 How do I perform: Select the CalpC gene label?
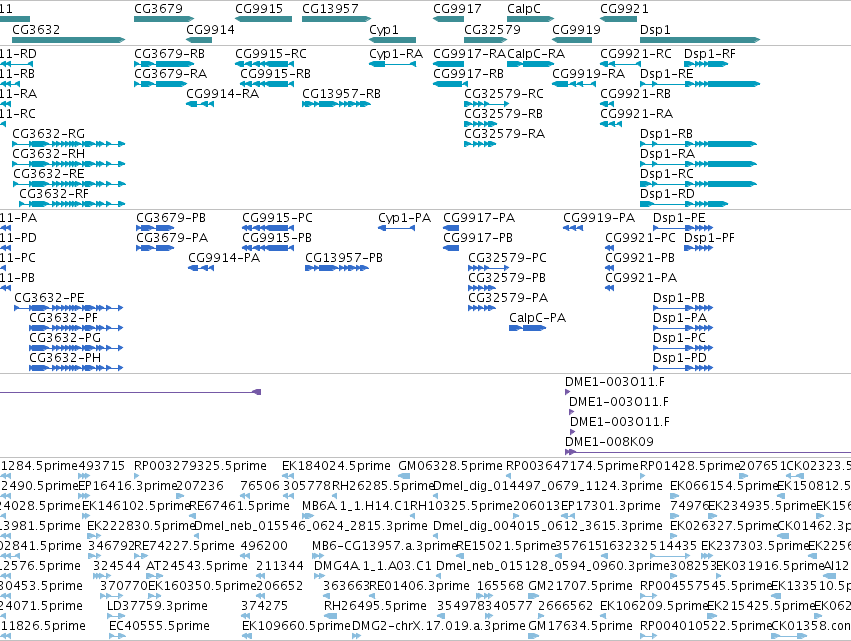524,9
